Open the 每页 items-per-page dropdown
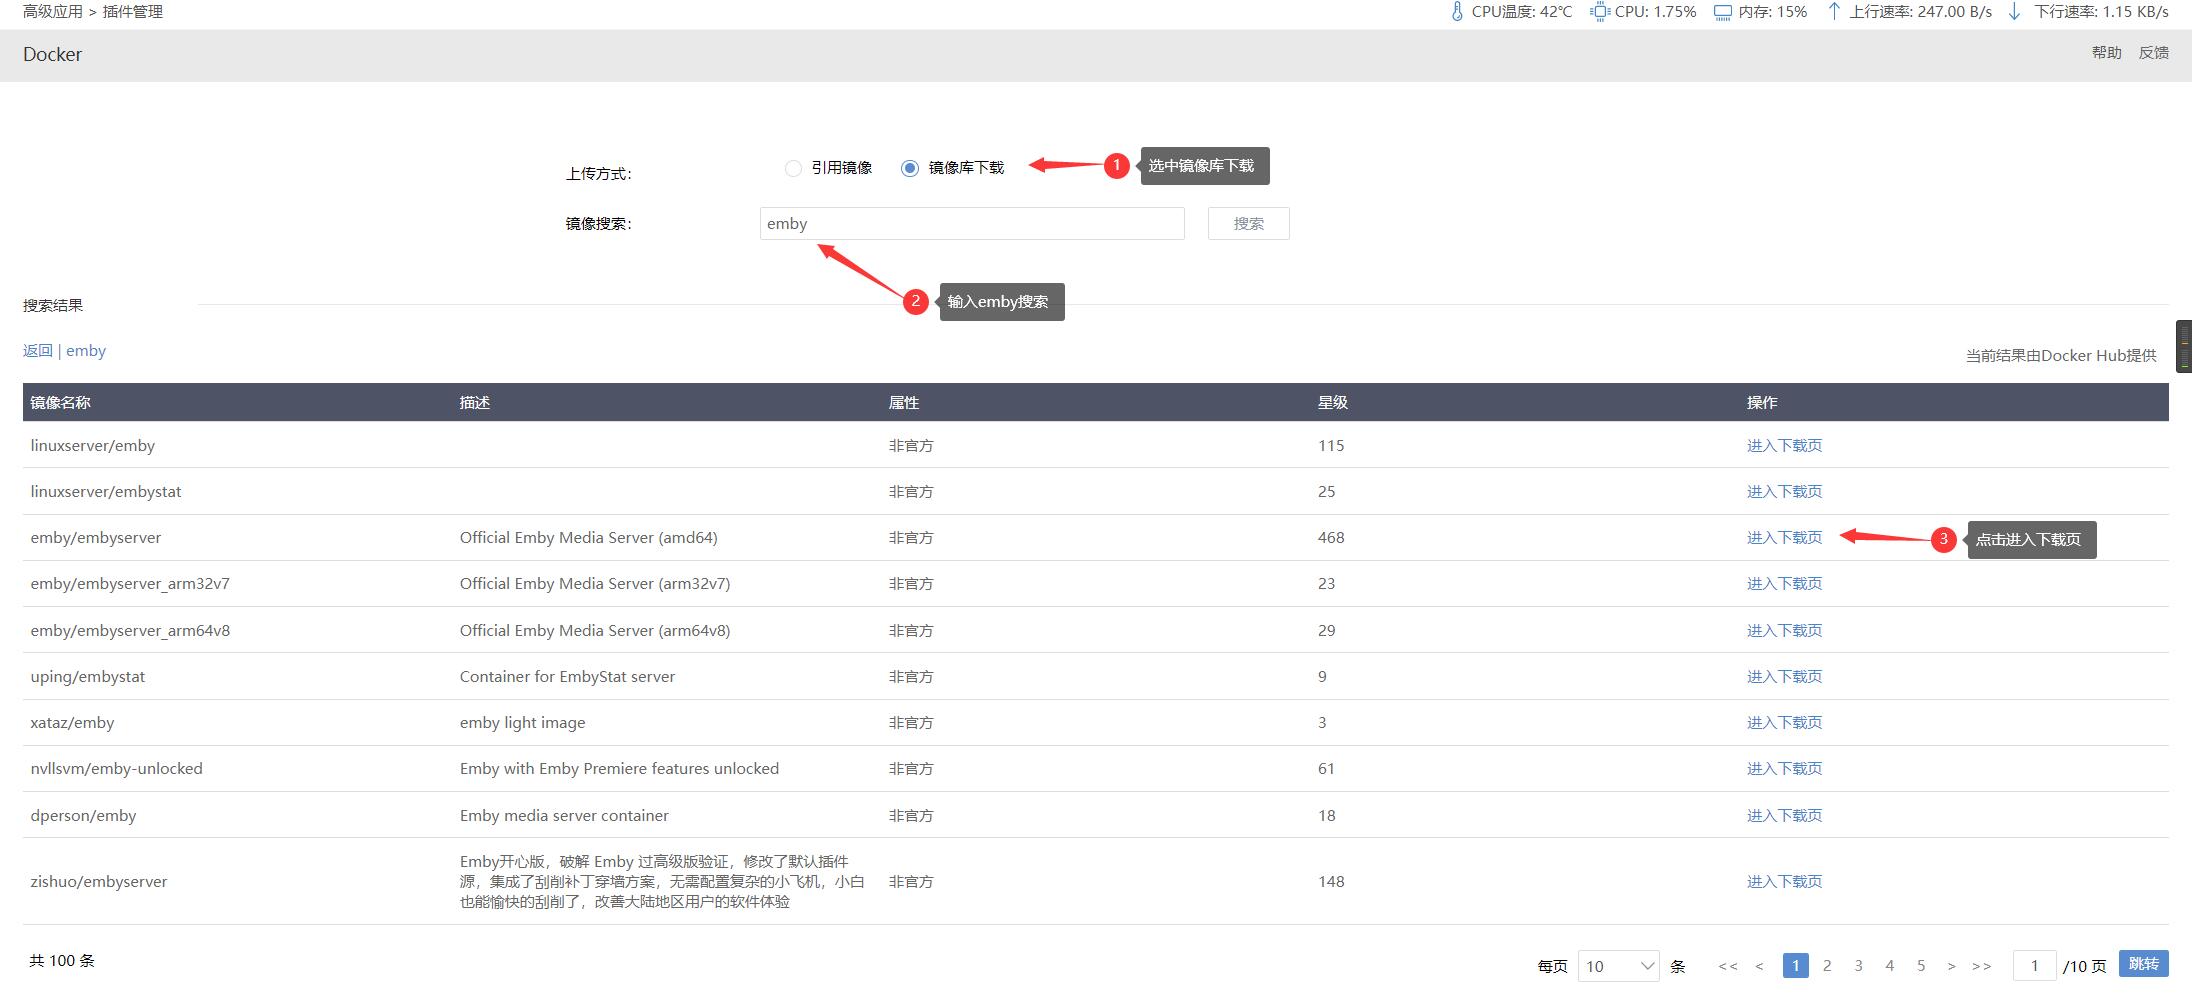 click(1618, 965)
